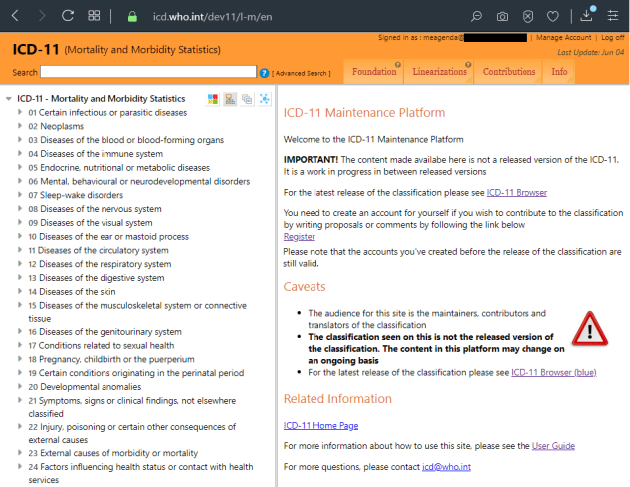The height and width of the screenshot is (487, 630).
Task: Select the hierarchy view icon above tree
Action: point(229,99)
